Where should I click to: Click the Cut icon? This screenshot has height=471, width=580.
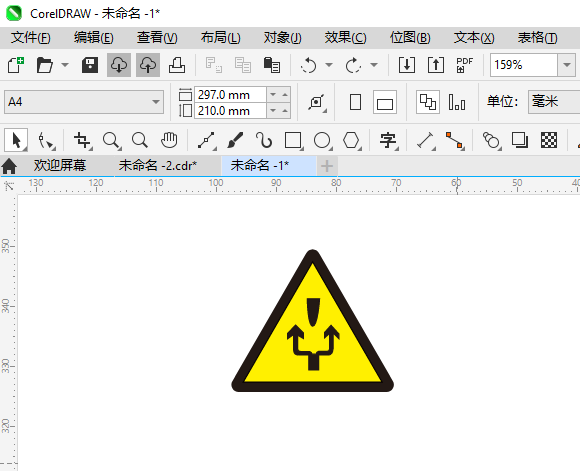214,65
